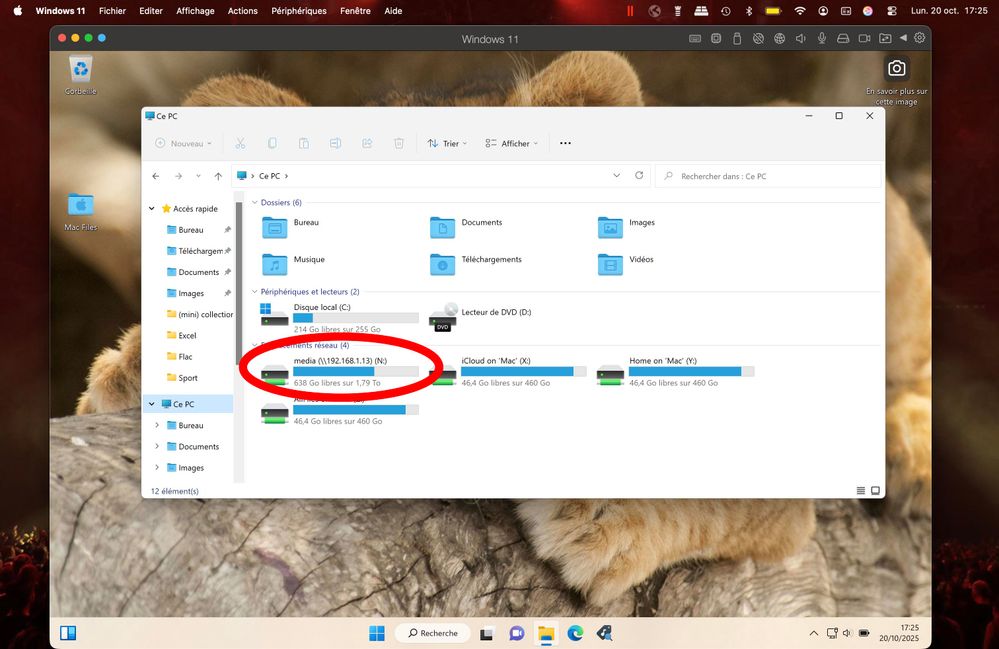Refresh the Ce PC folder view
The width and height of the screenshot is (999, 649).
(639, 176)
